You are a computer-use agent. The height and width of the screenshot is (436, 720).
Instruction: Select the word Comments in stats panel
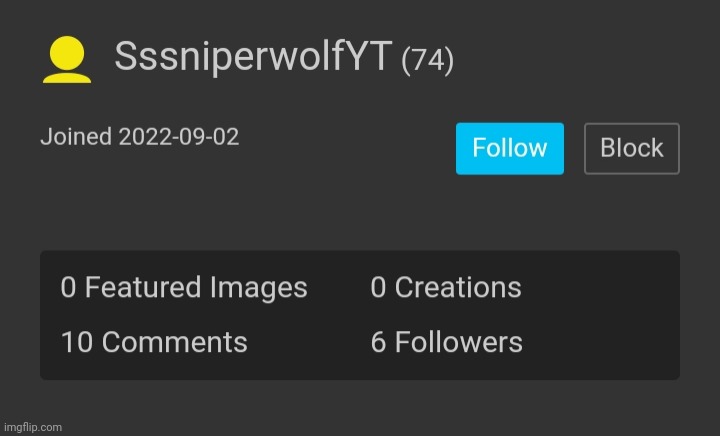pos(174,342)
